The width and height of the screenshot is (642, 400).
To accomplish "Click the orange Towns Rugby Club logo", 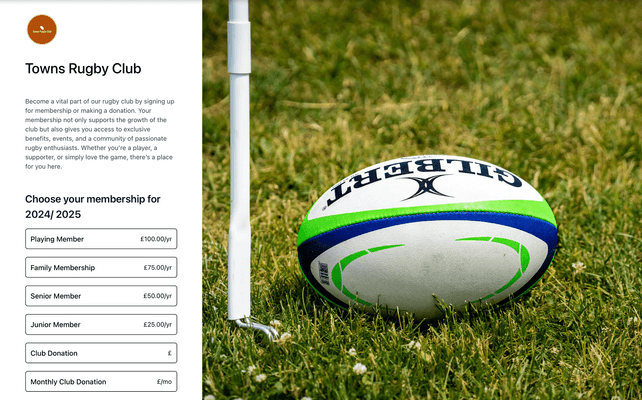I will (x=42, y=29).
